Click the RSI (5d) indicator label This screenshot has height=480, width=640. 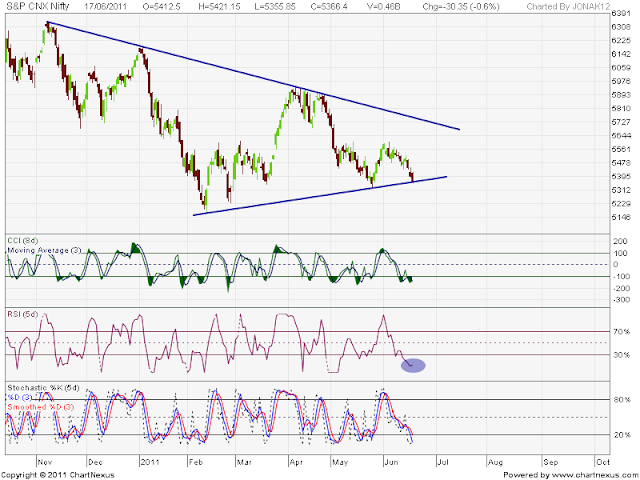[23, 315]
